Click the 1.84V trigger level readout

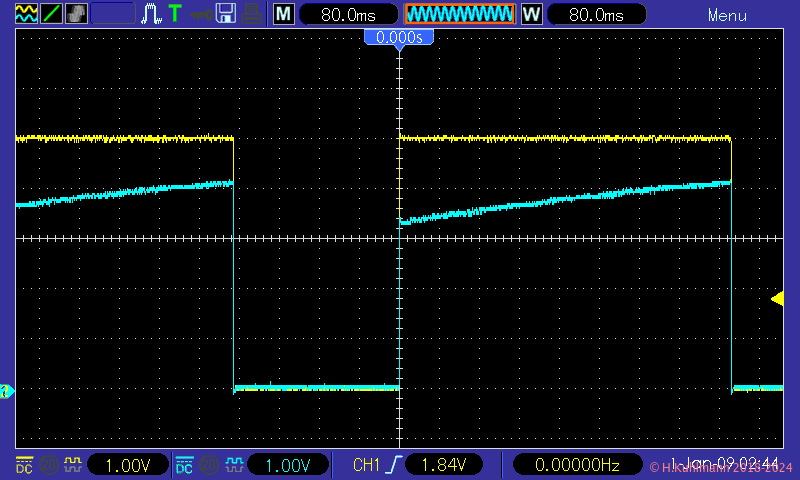pyautogui.click(x=445, y=465)
